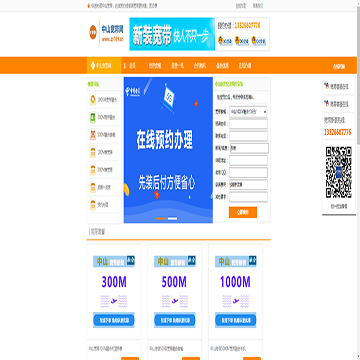Click the blue order button on 300M card

114,320
